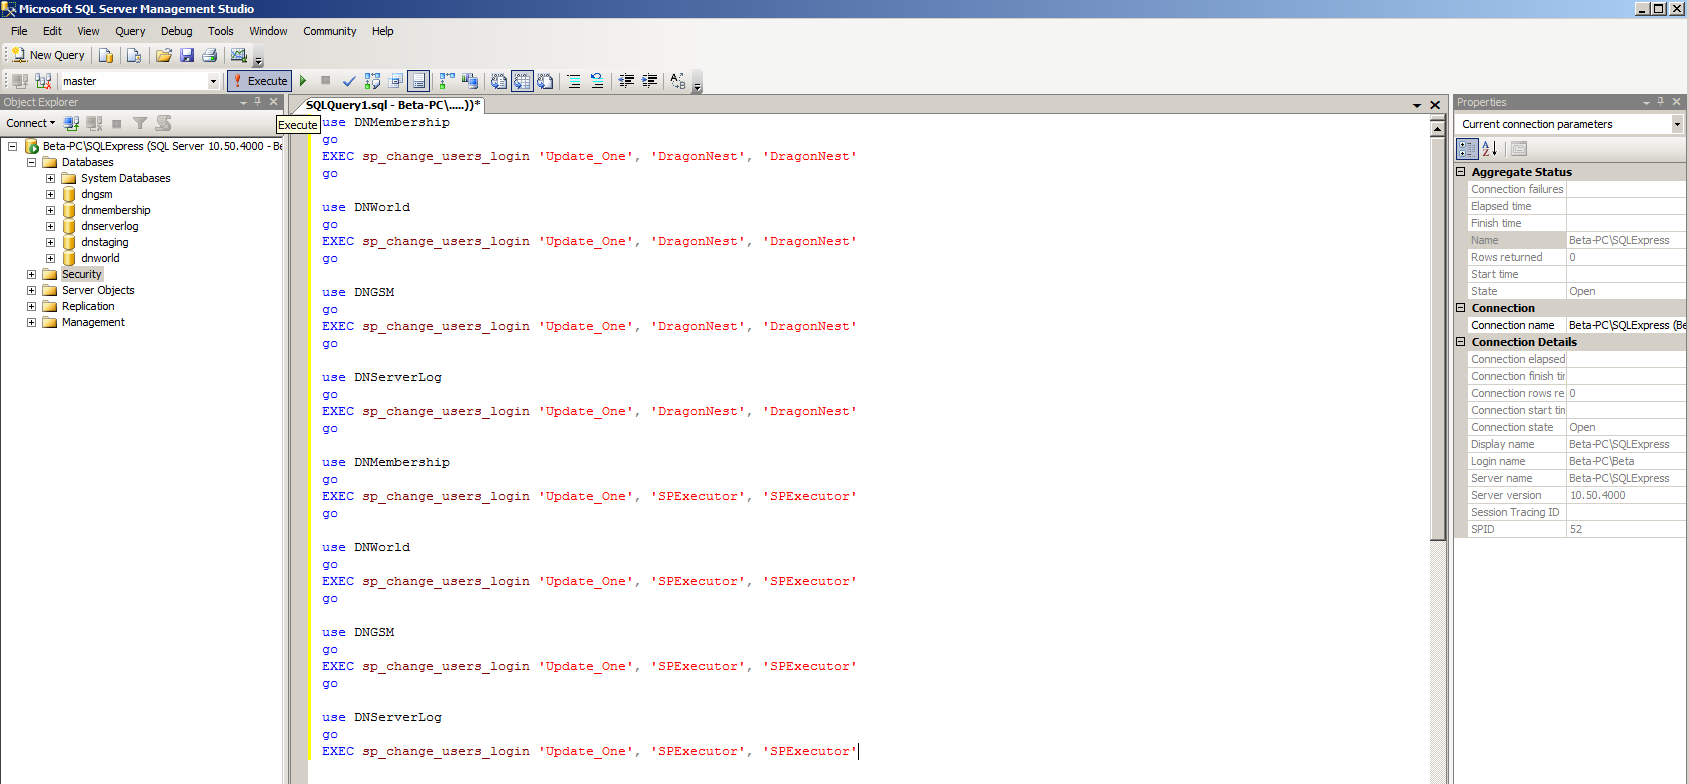Open the File menu
The width and height of the screenshot is (1689, 784).
click(x=19, y=31)
